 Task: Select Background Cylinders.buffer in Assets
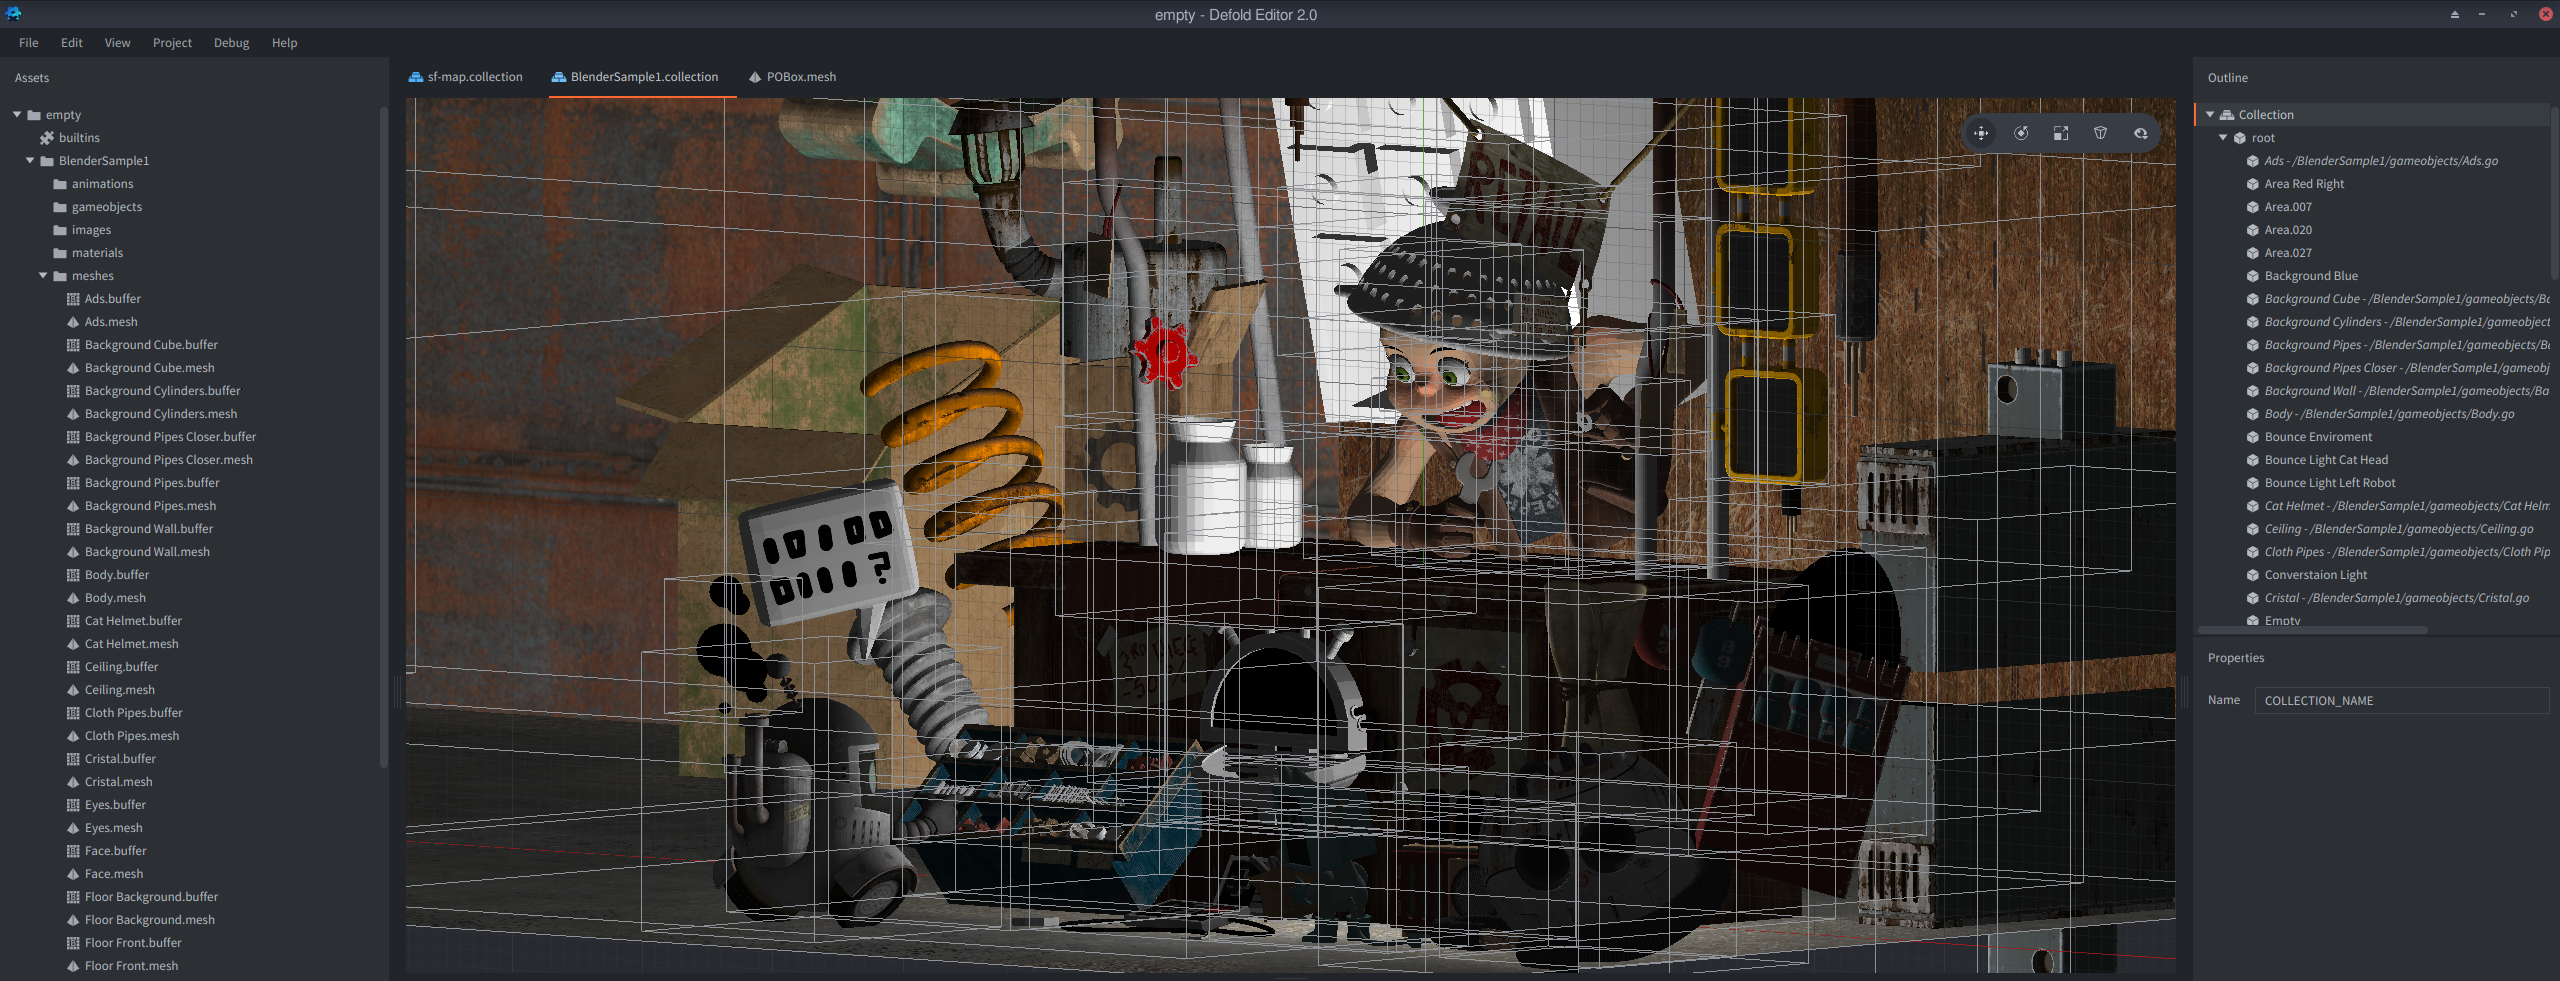[x=163, y=391]
